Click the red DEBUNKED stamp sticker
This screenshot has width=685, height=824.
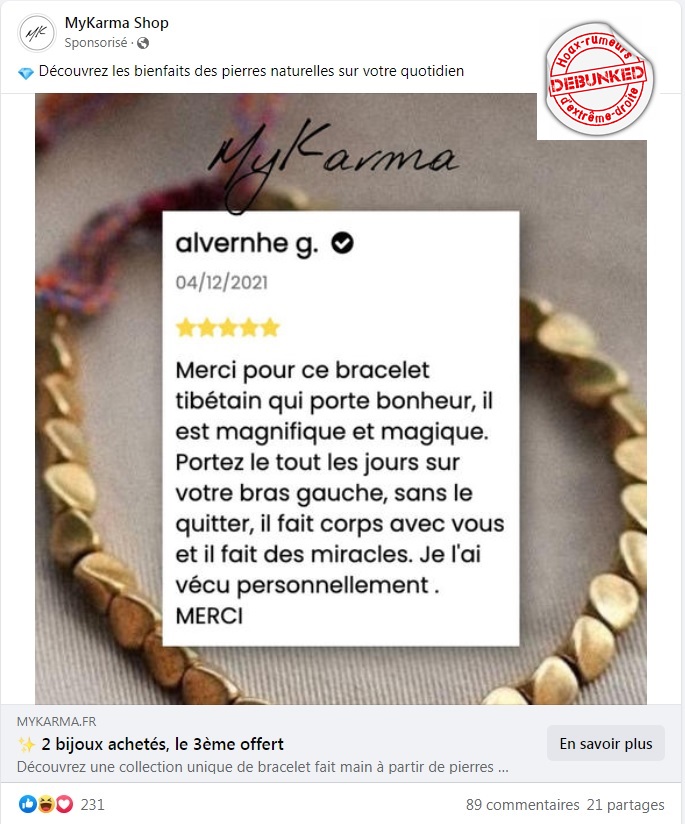pos(599,79)
